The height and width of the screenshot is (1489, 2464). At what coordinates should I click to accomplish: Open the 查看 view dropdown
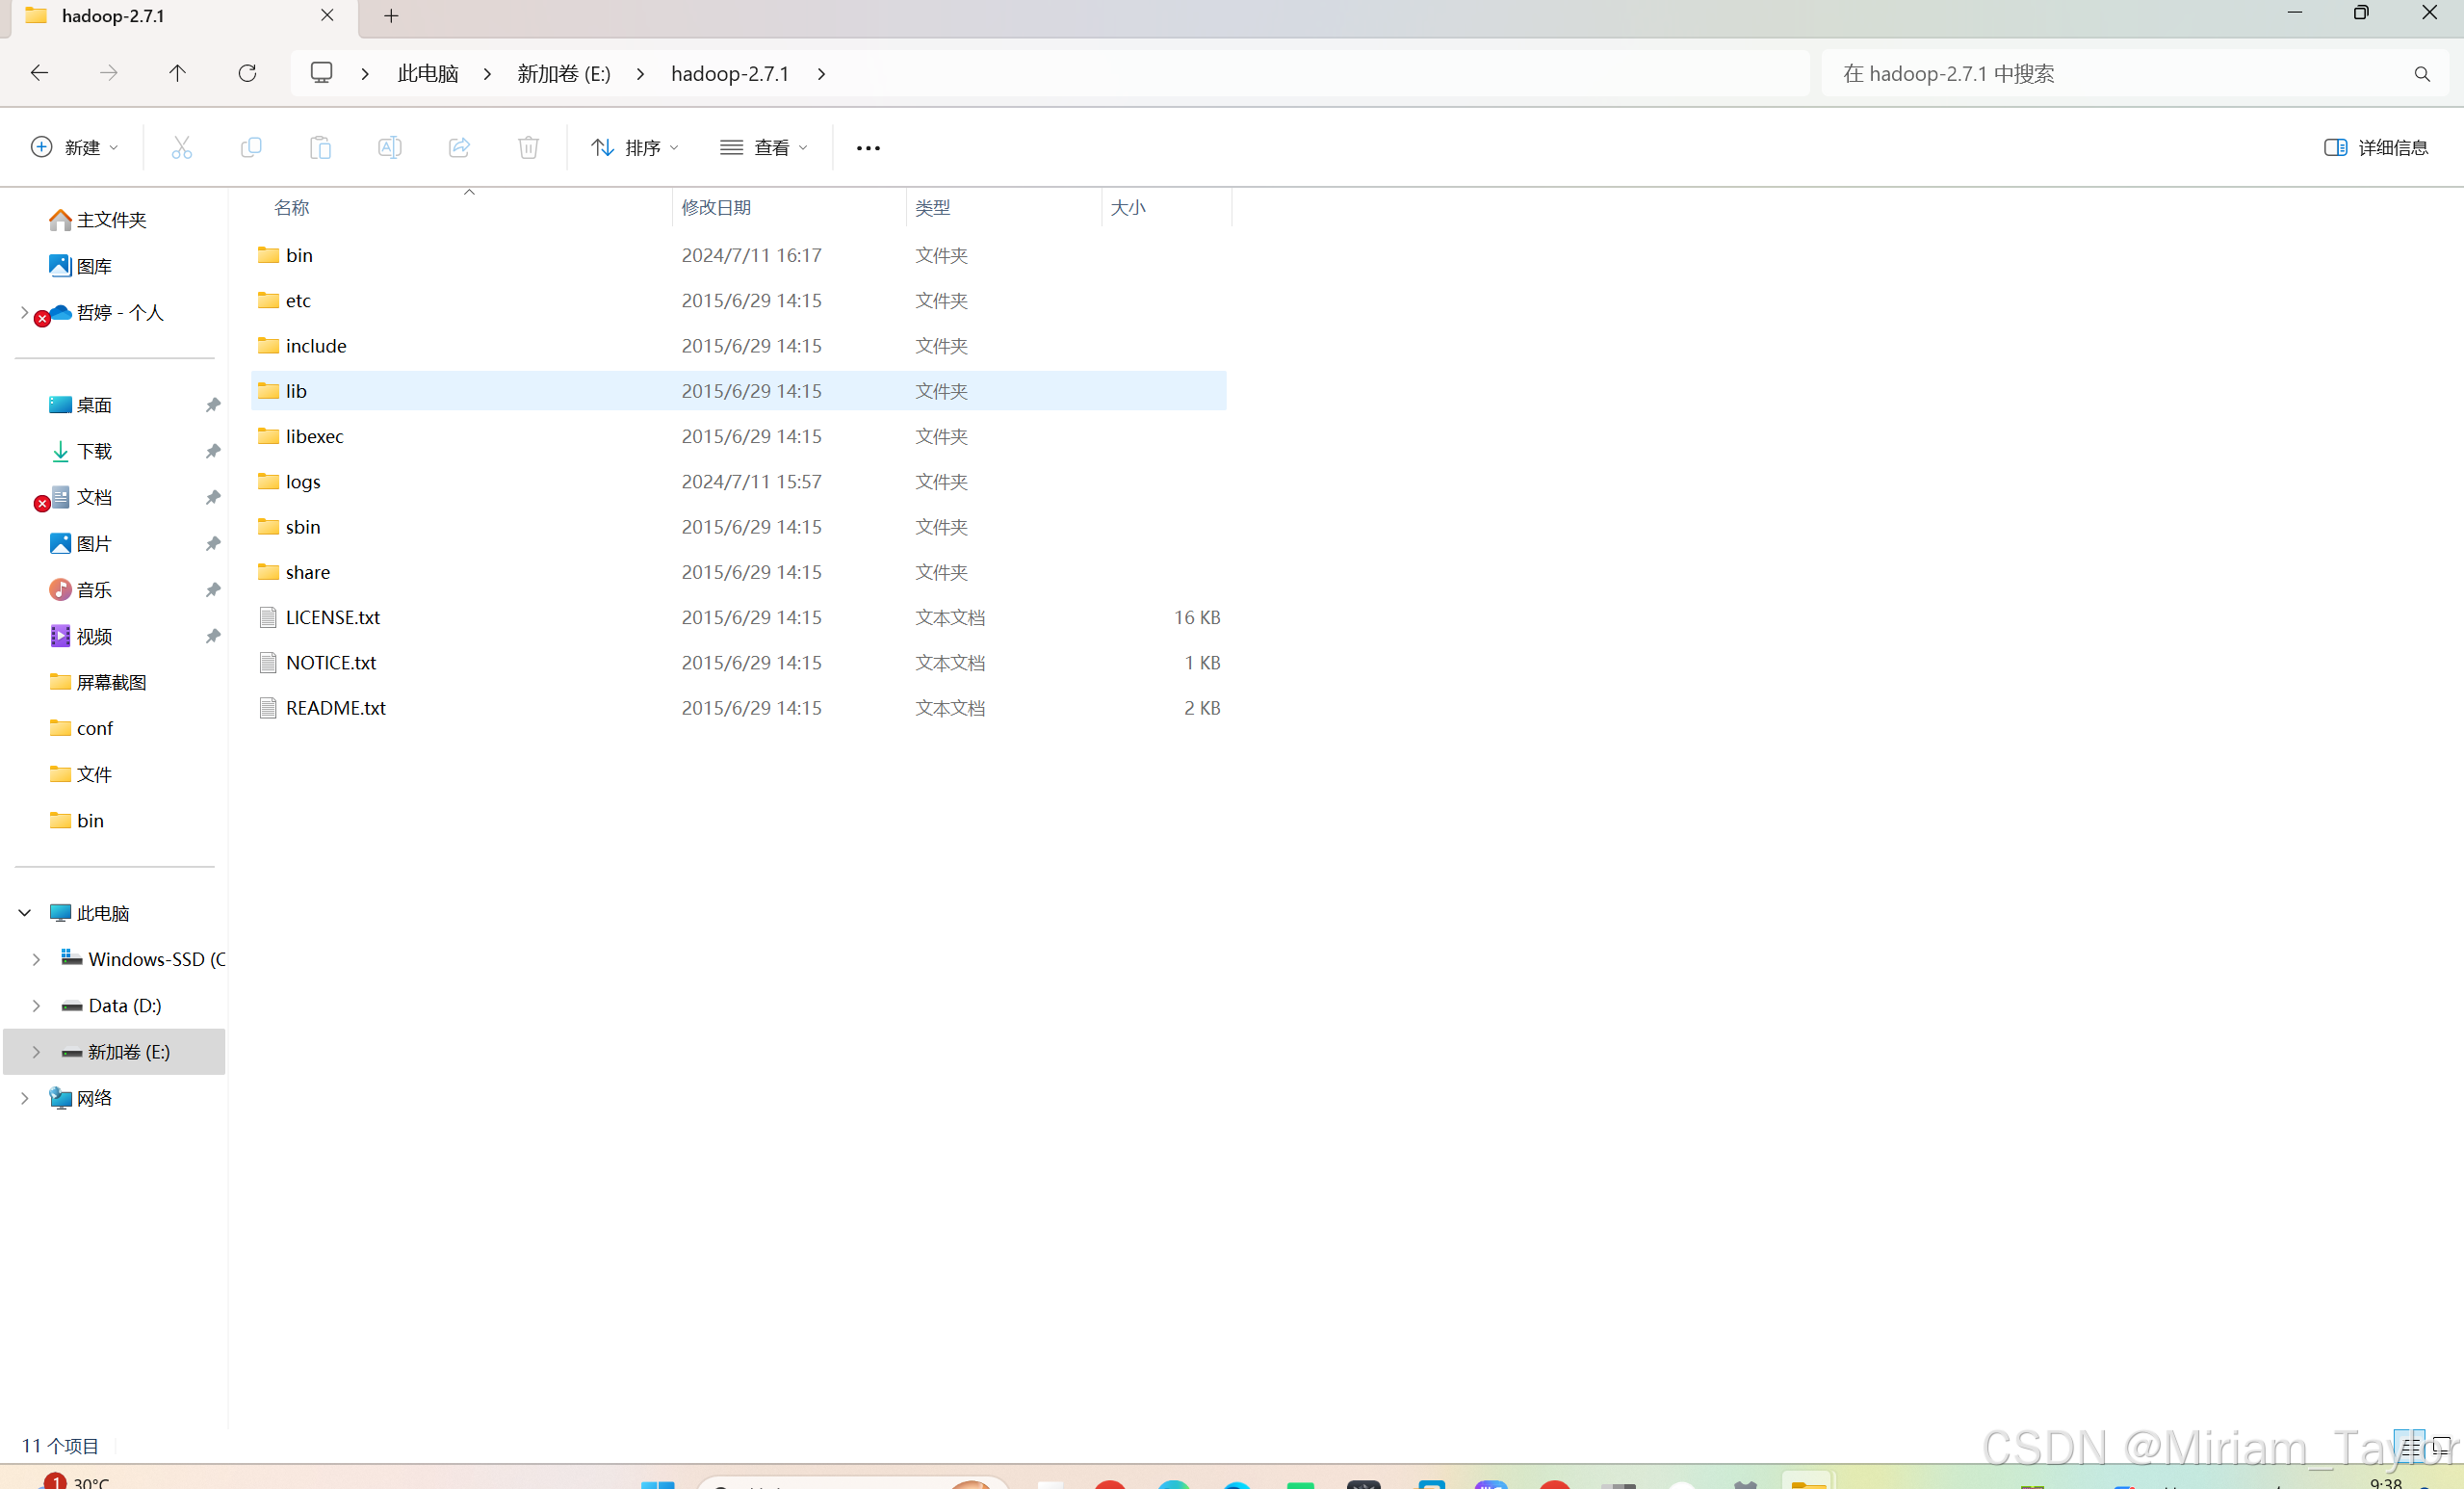[x=764, y=148]
